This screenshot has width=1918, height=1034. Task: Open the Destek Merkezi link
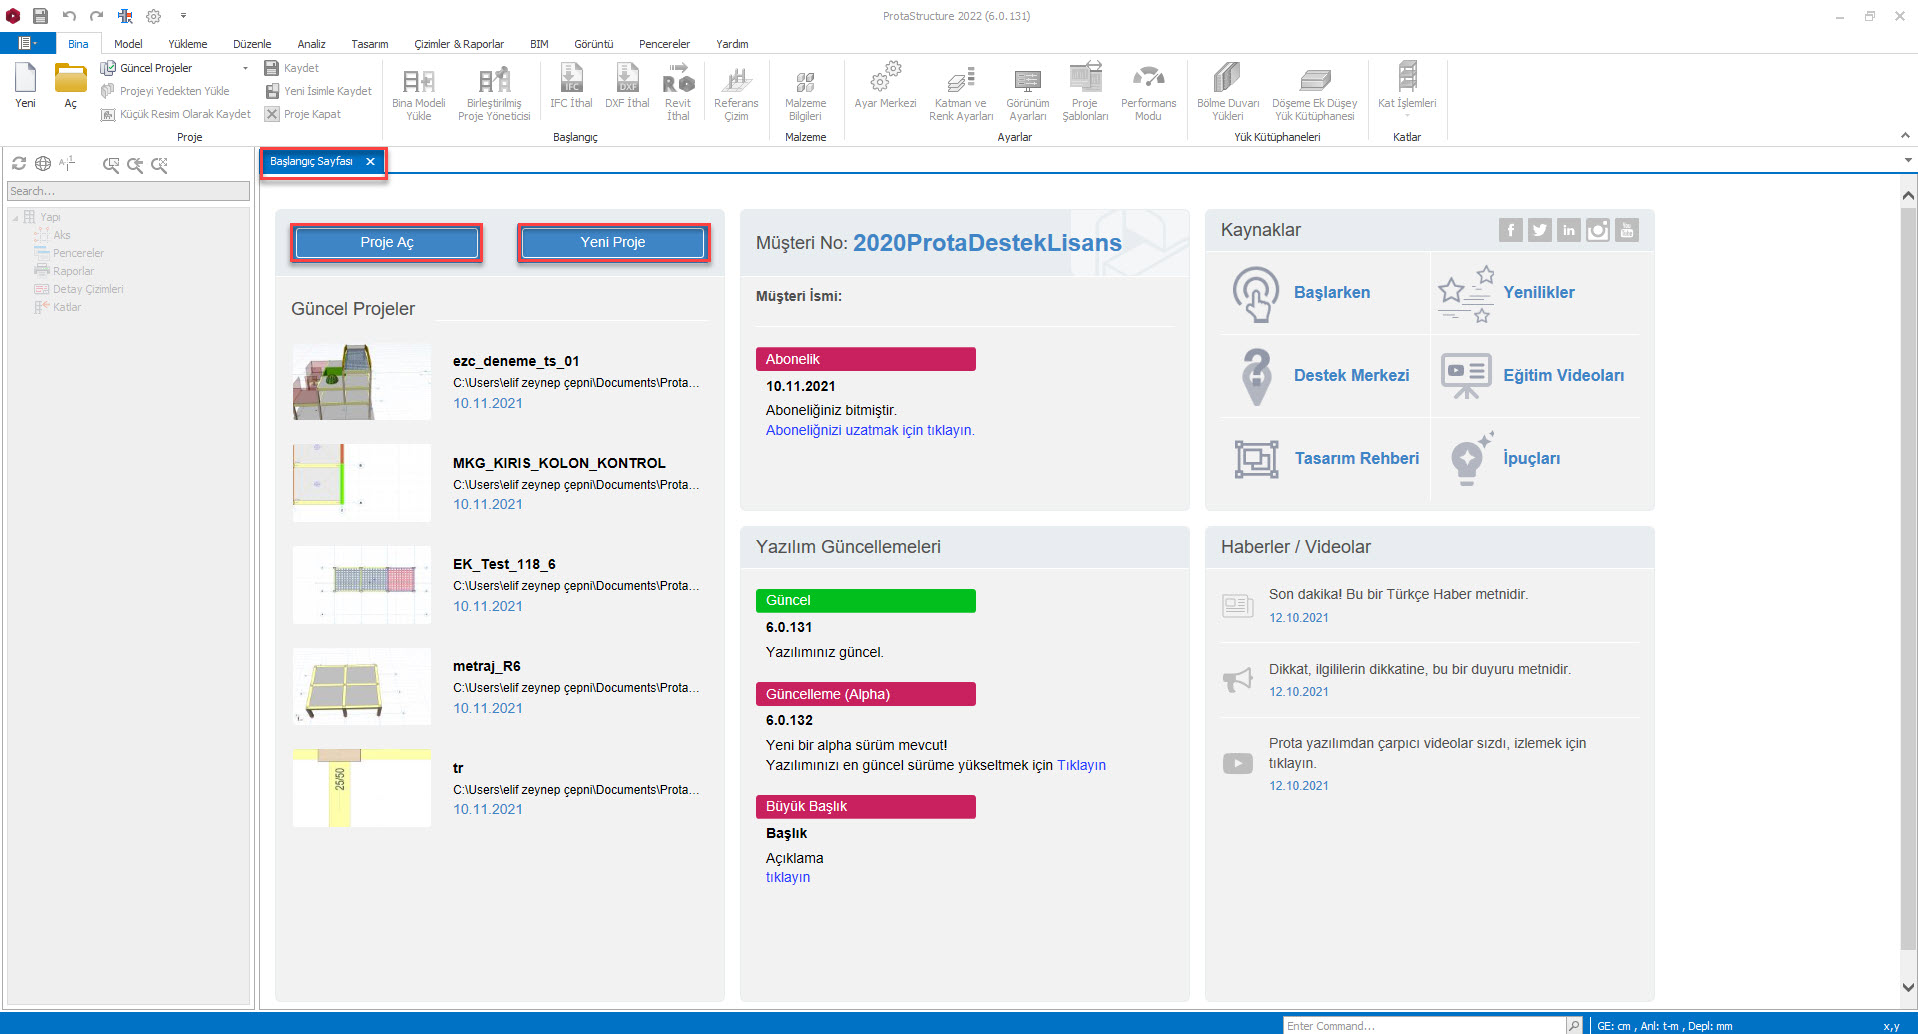(1351, 375)
